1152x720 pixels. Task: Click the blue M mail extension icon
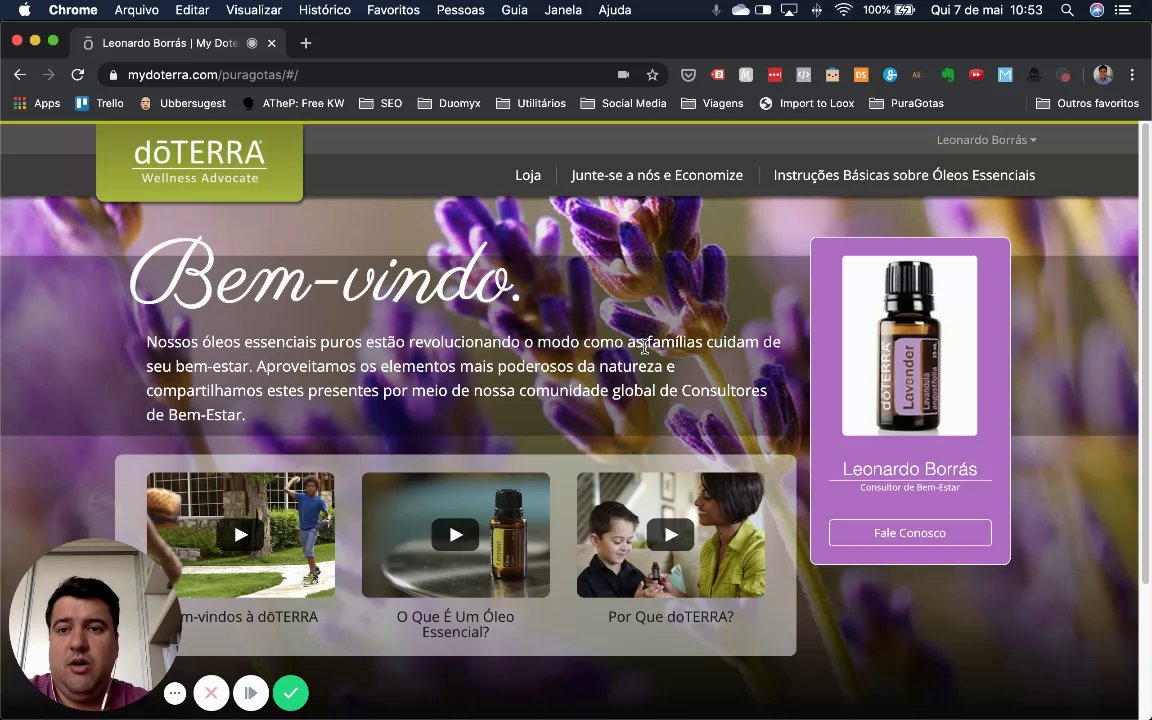pyautogui.click(x=1005, y=74)
